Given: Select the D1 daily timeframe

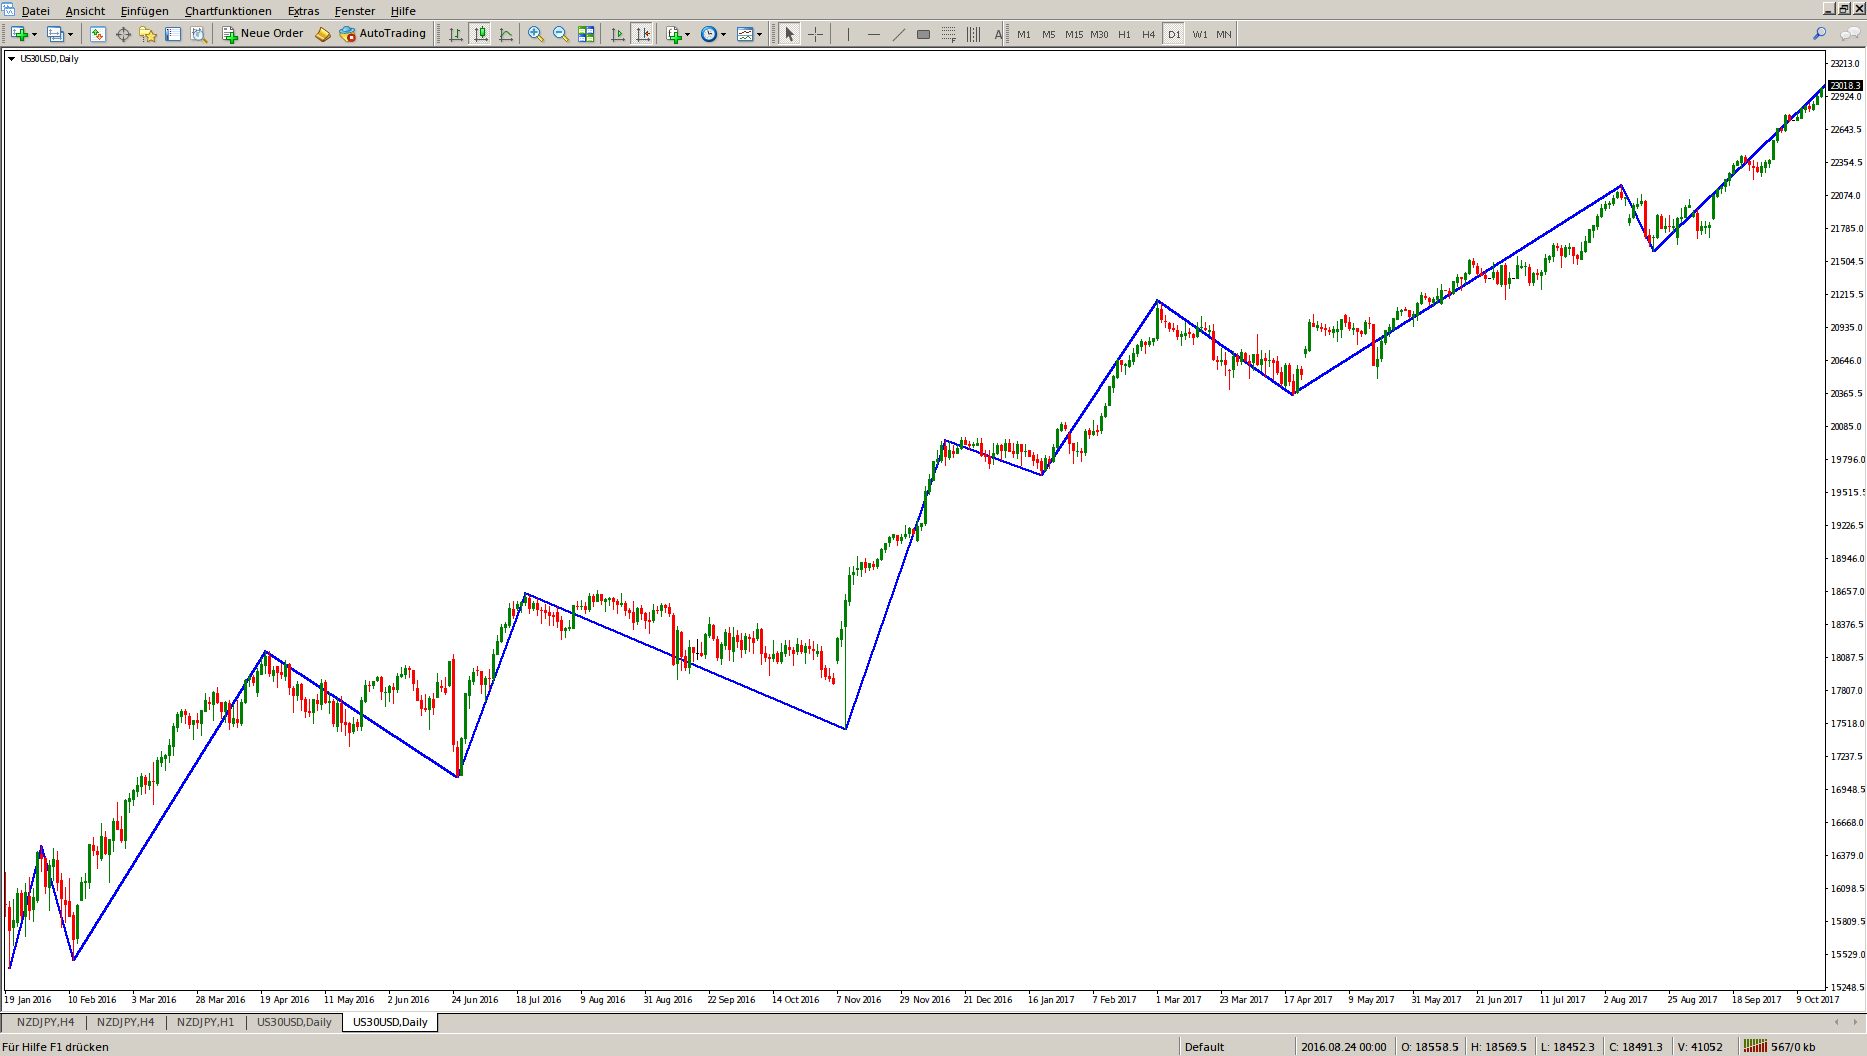Looking at the screenshot, I should [1174, 34].
